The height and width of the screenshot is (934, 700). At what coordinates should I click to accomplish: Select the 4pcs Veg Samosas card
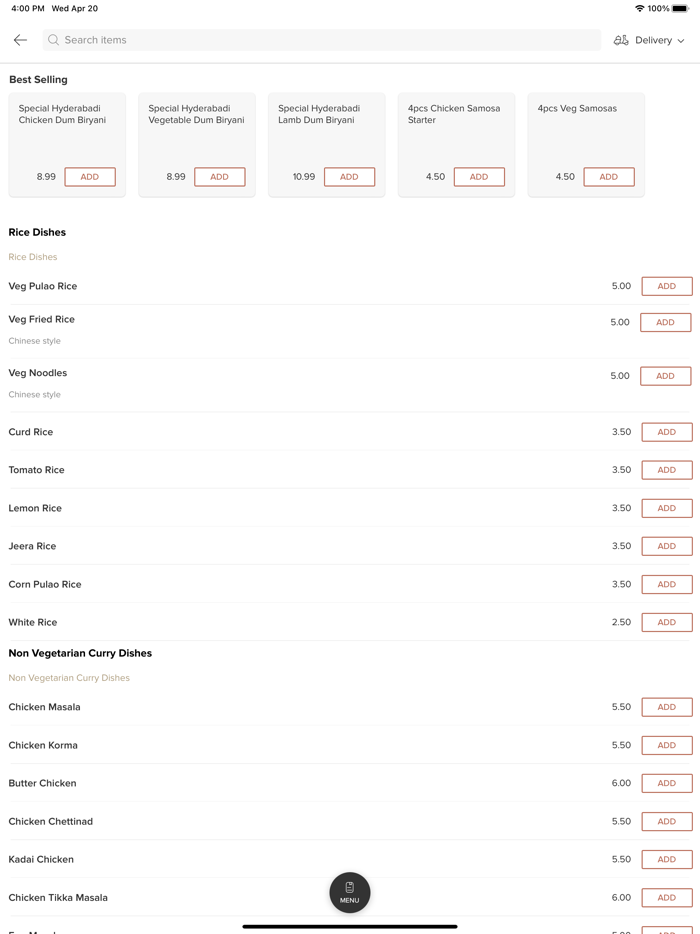pyautogui.click(x=586, y=130)
